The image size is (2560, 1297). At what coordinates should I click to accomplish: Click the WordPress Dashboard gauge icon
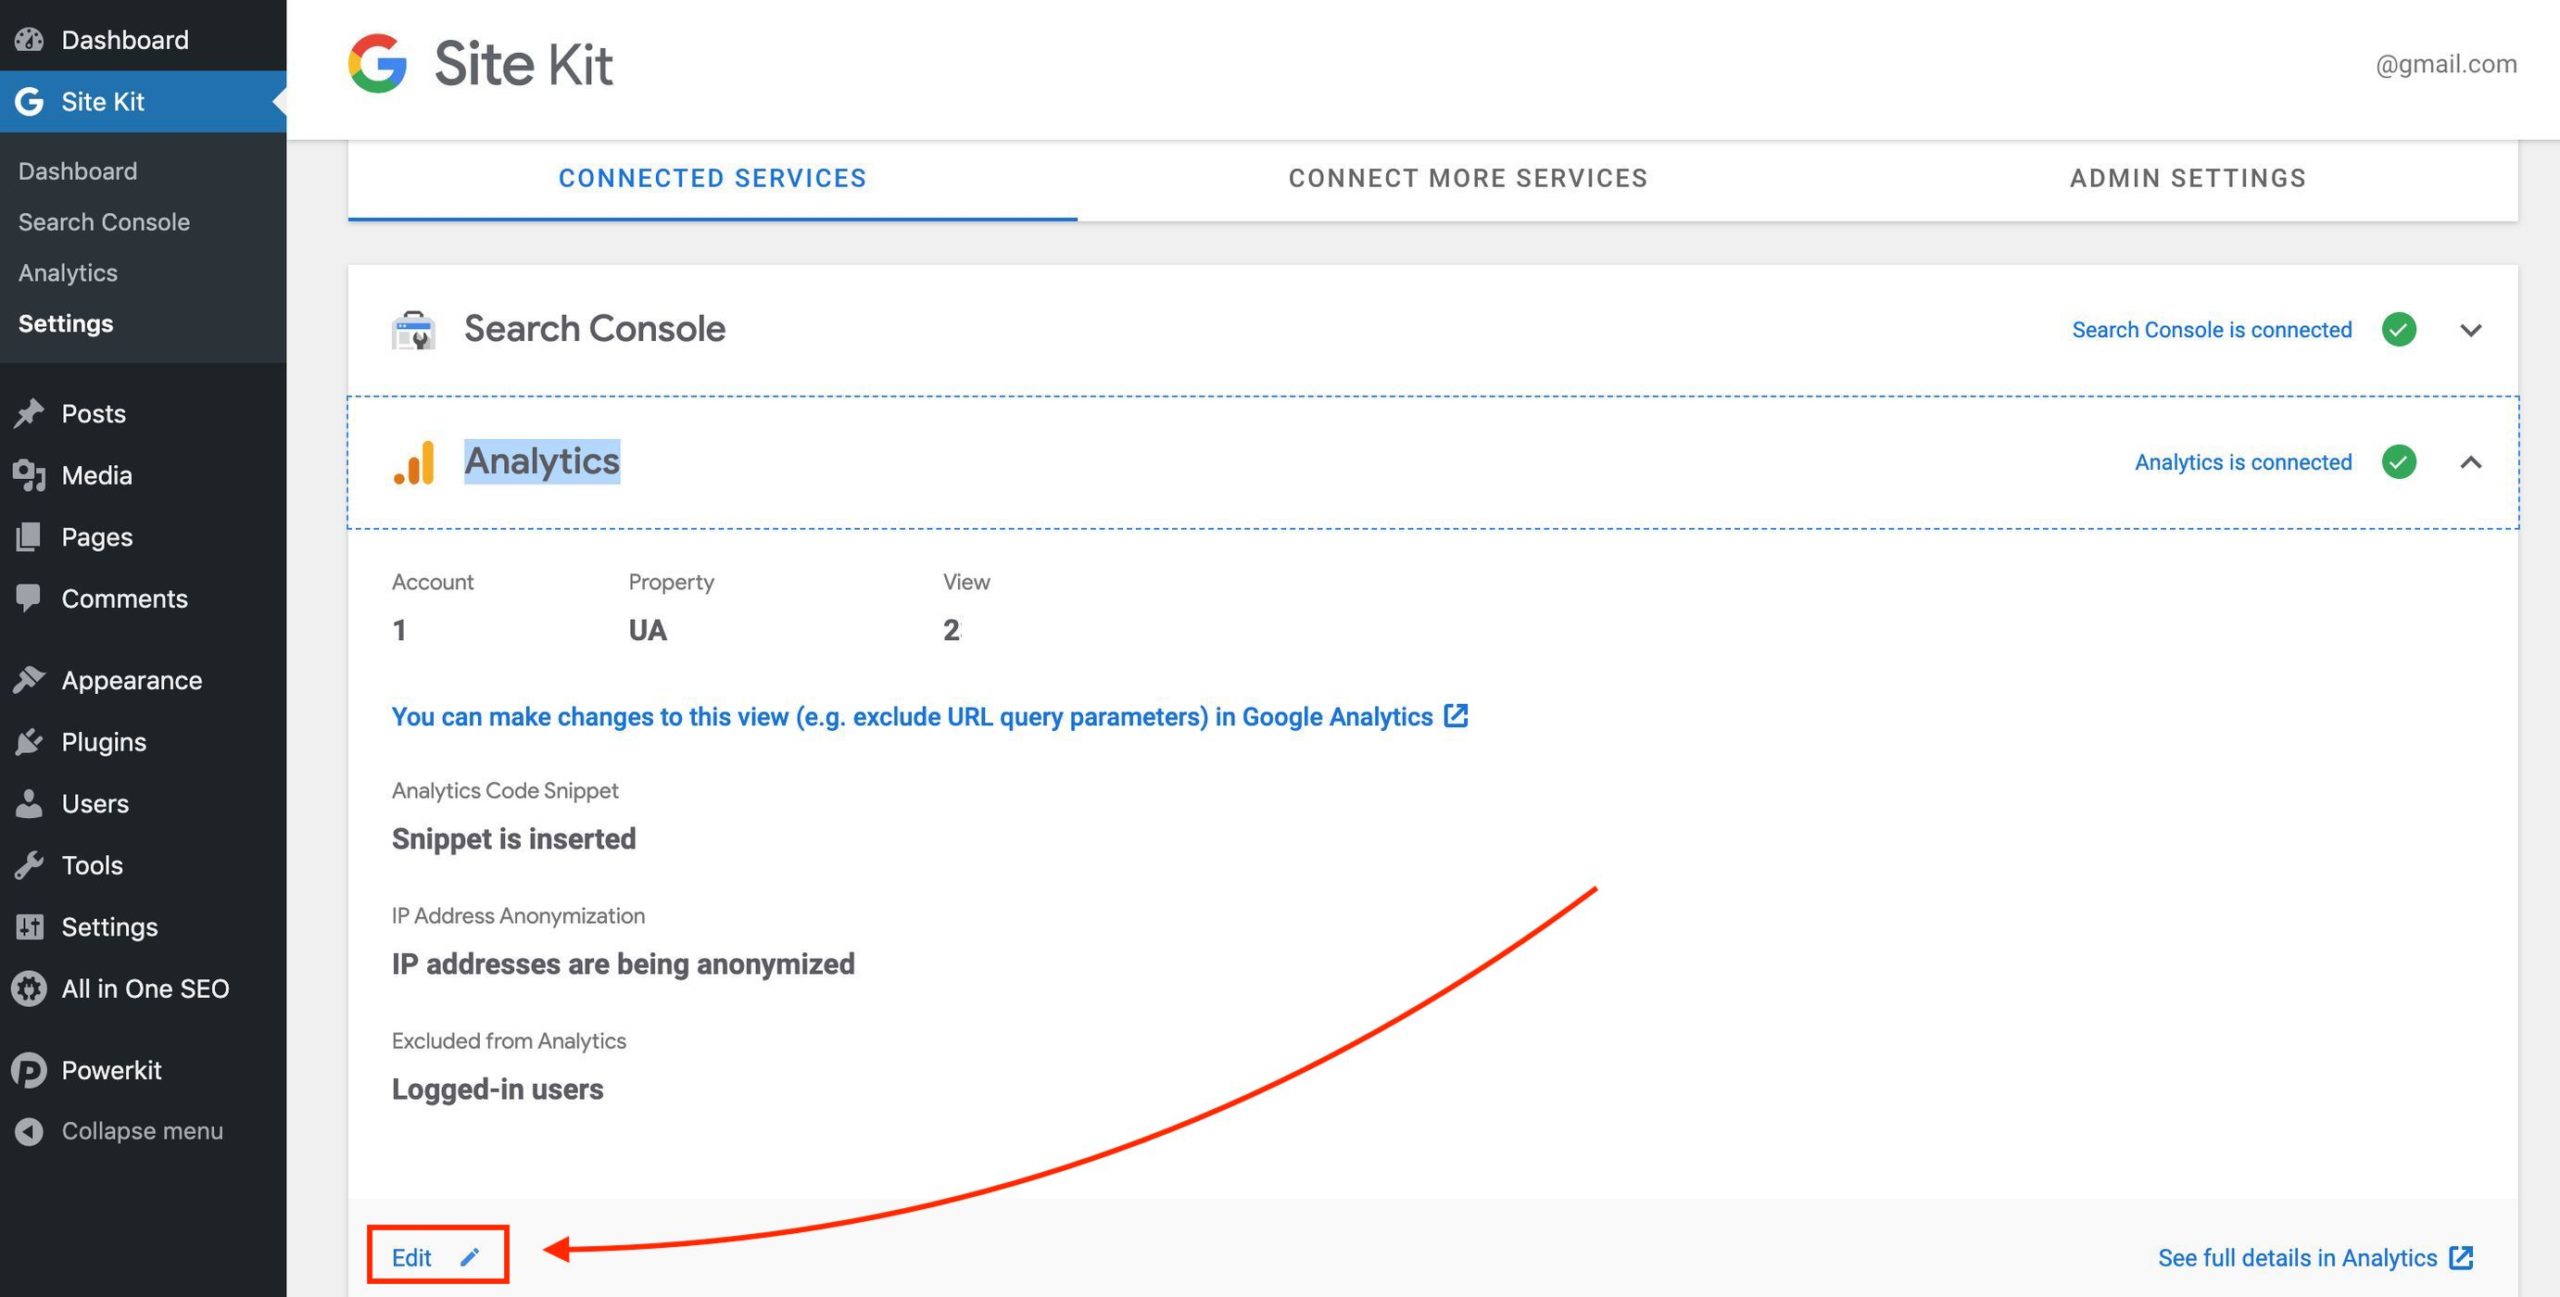(x=29, y=39)
